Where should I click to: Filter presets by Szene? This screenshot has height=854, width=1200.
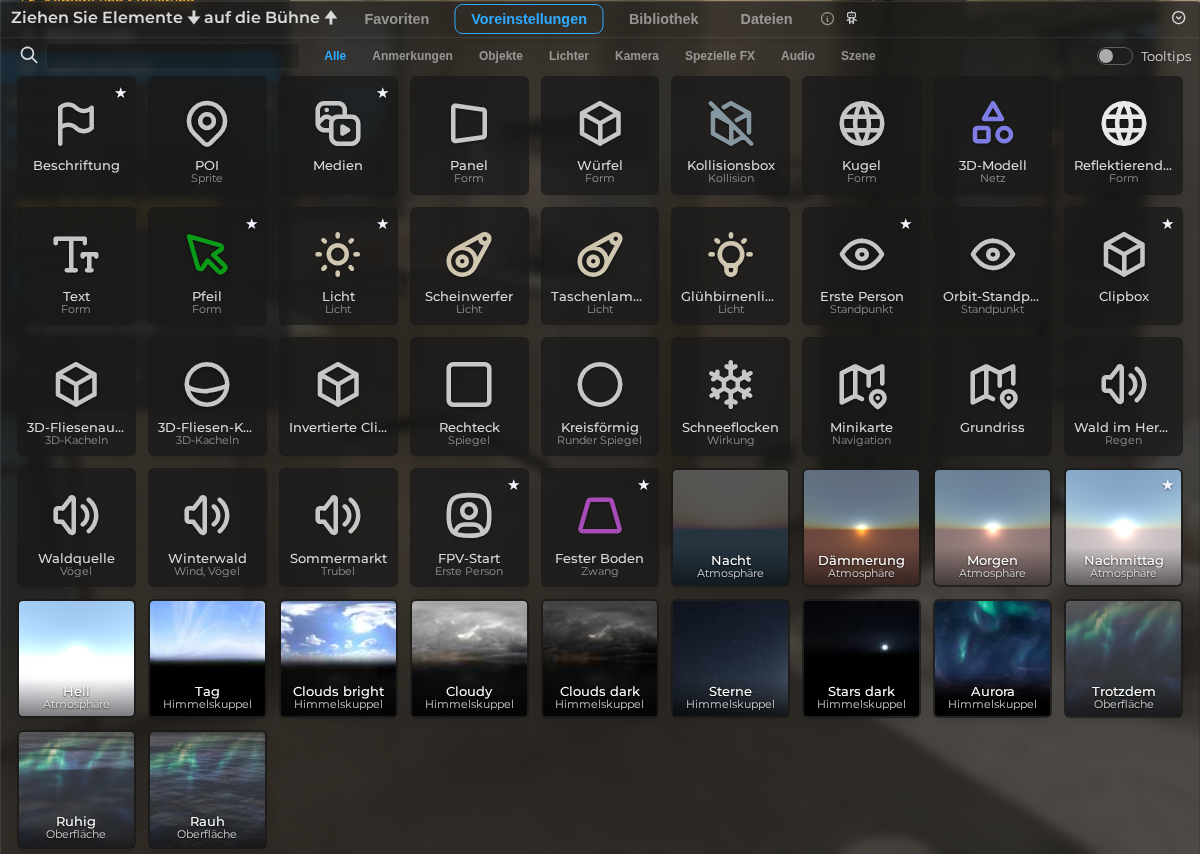pyautogui.click(x=858, y=56)
